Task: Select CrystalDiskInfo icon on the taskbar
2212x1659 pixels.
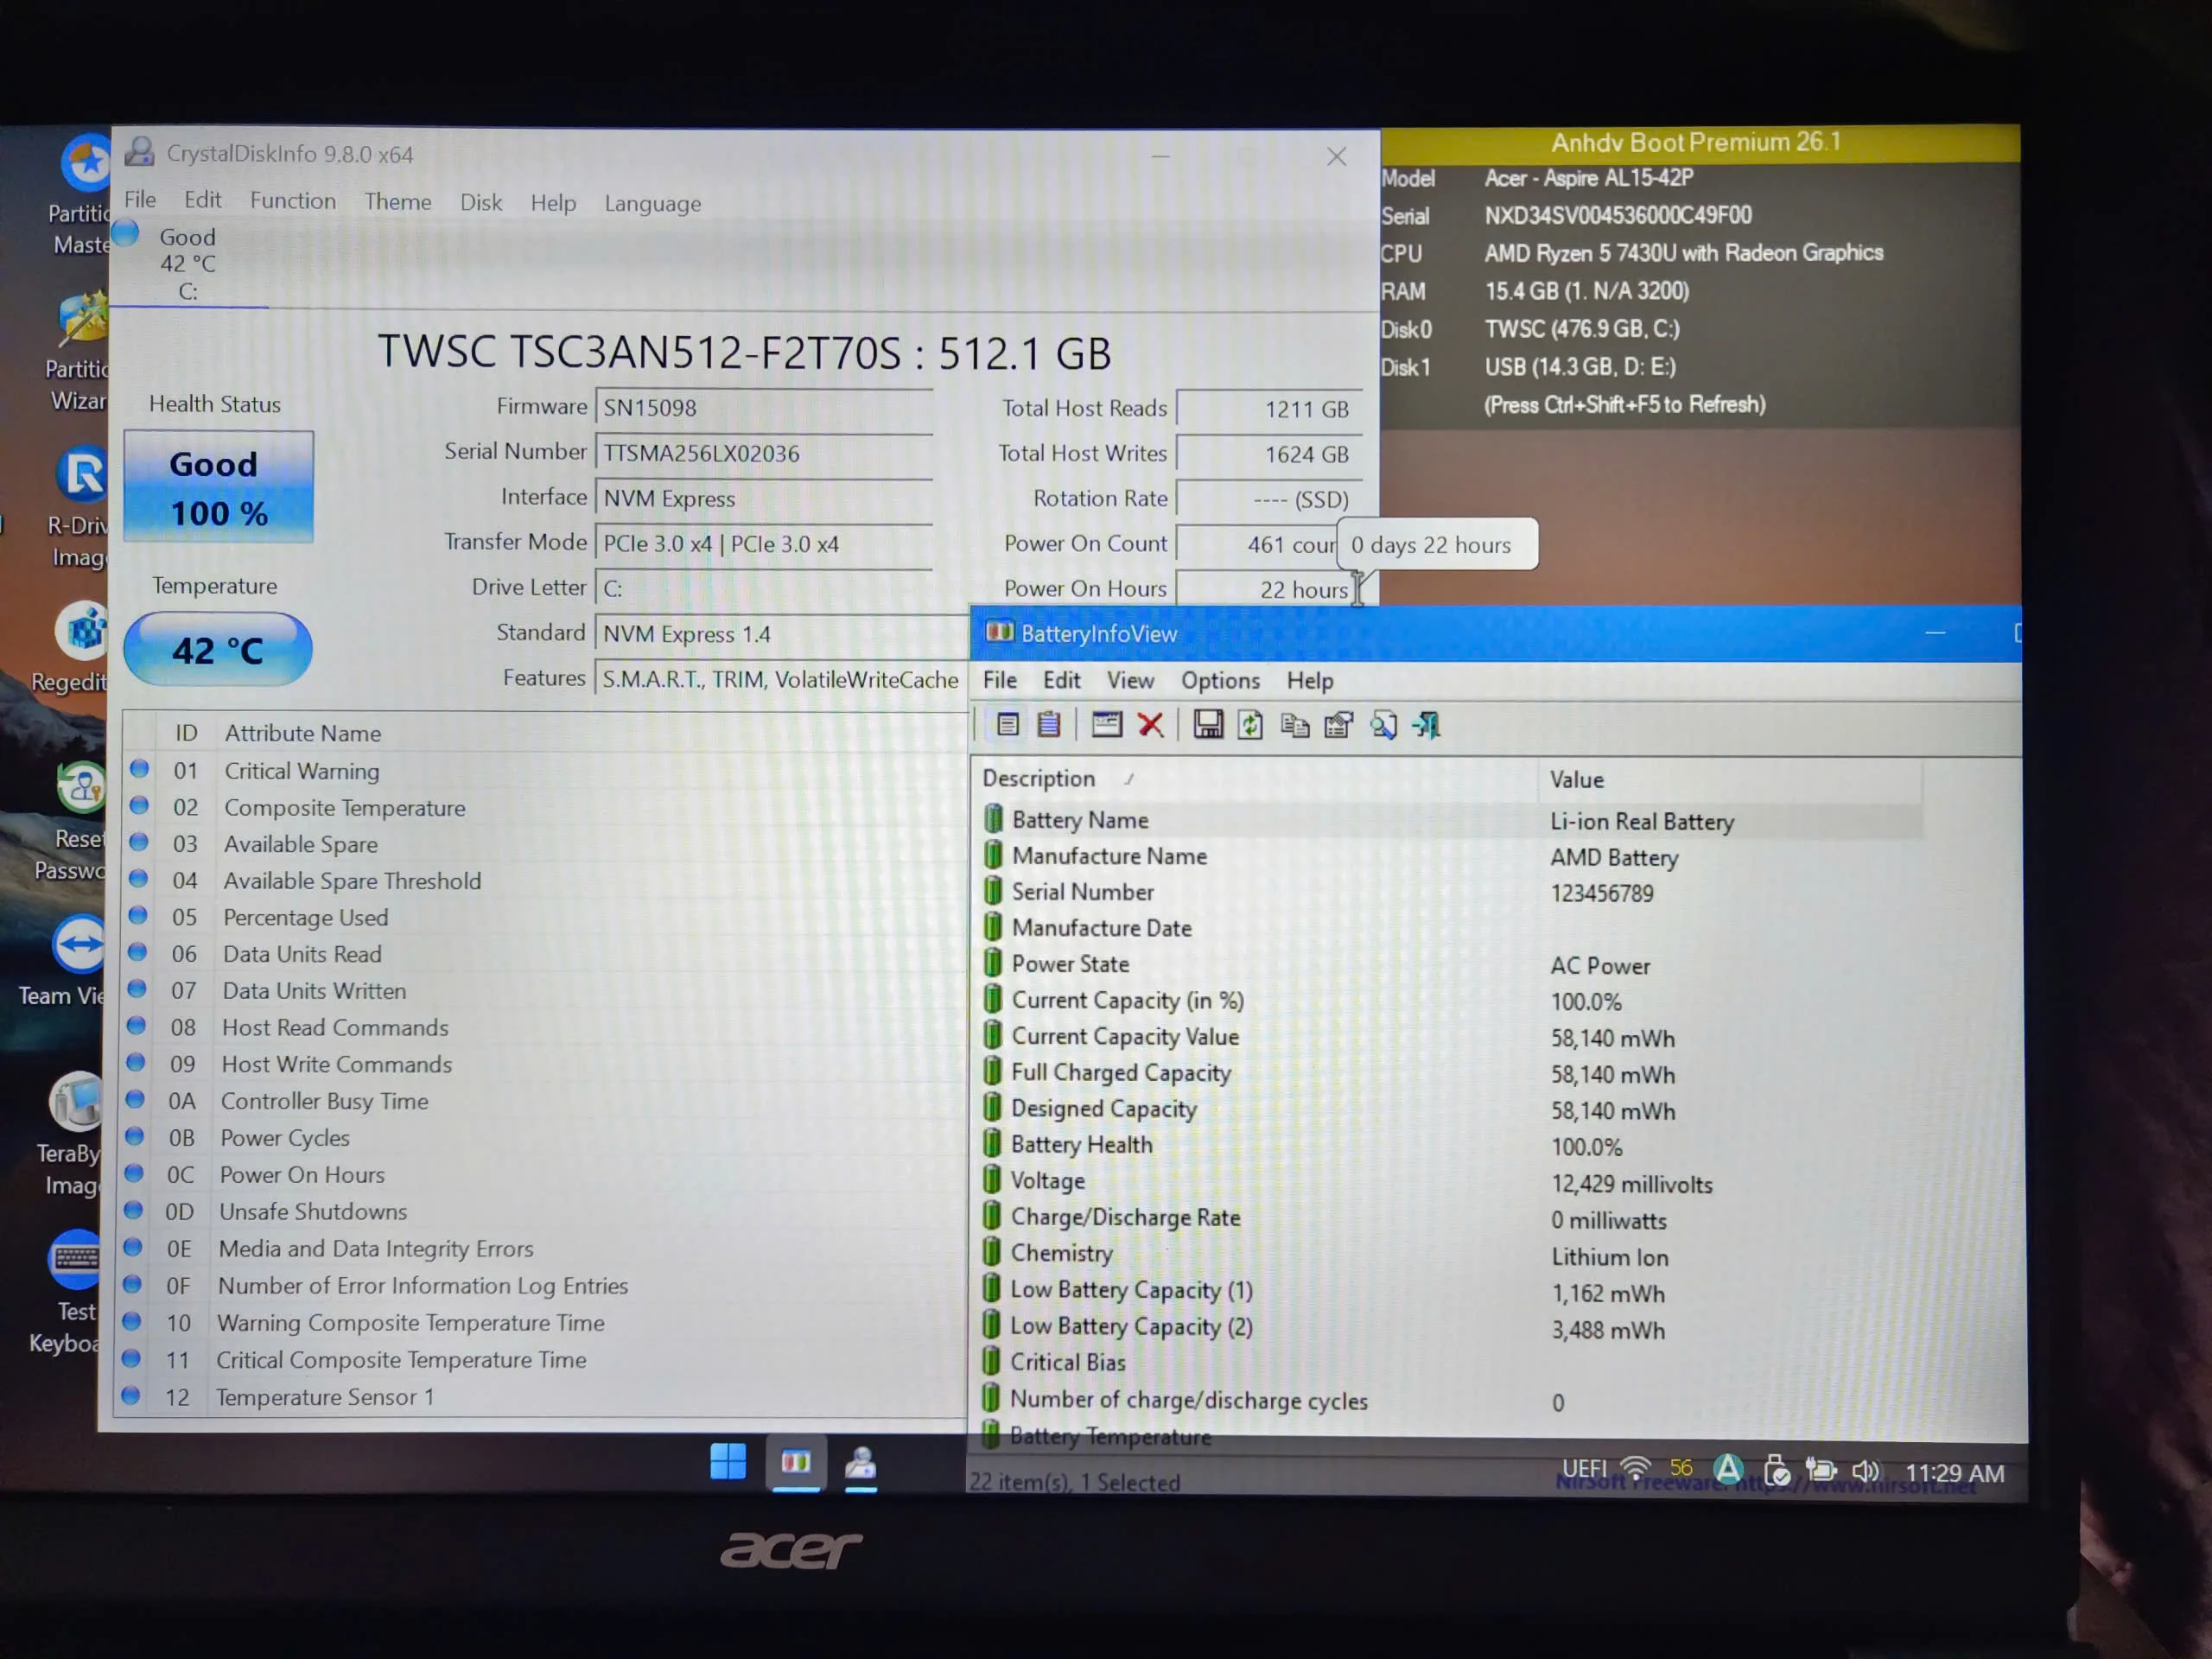Action: (861, 1463)
